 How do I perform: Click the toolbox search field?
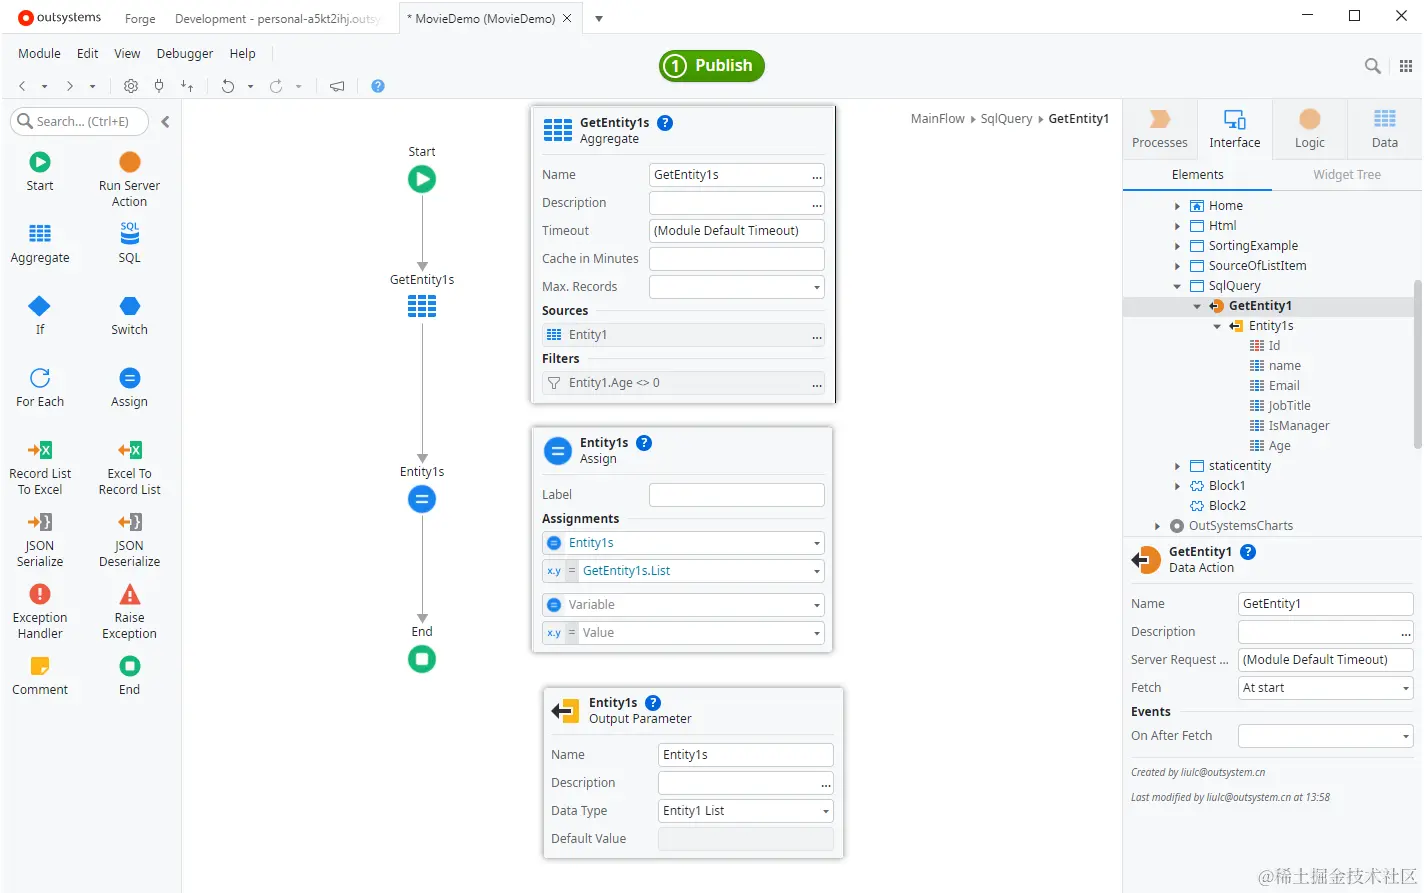tap(80, 122)
